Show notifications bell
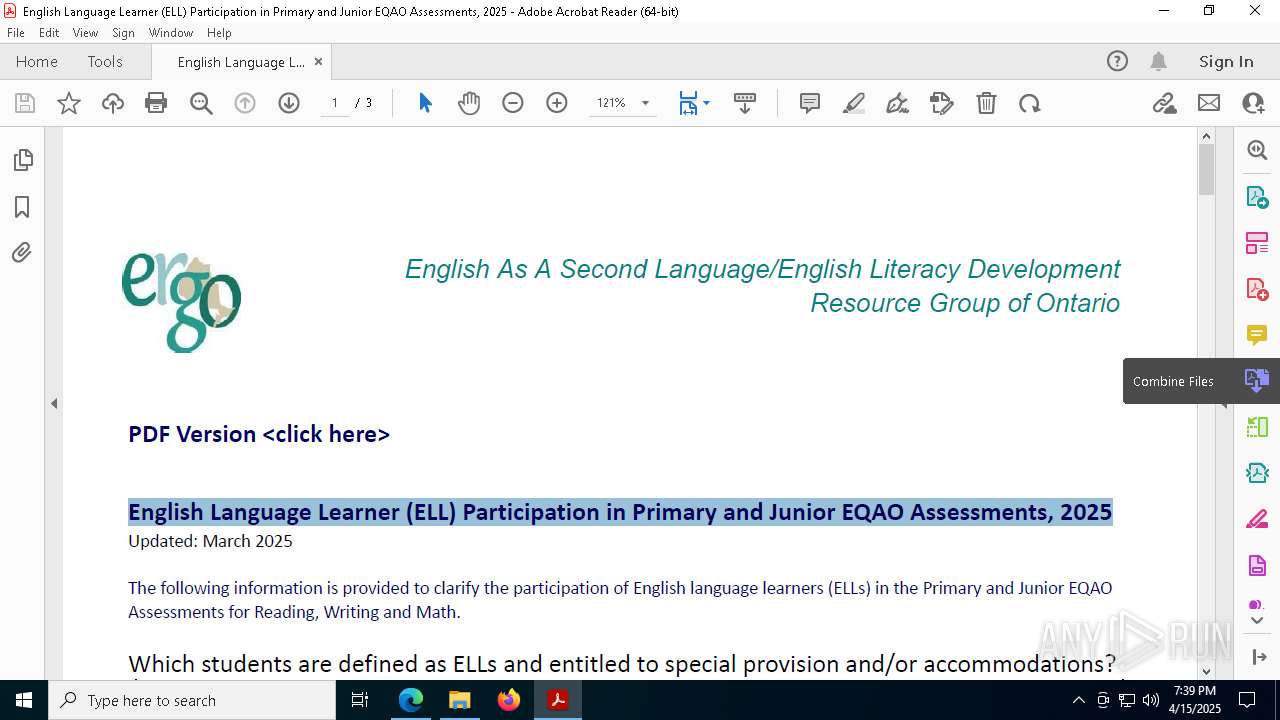This screenshot has width=1280, height=720. coord(1158,62)
